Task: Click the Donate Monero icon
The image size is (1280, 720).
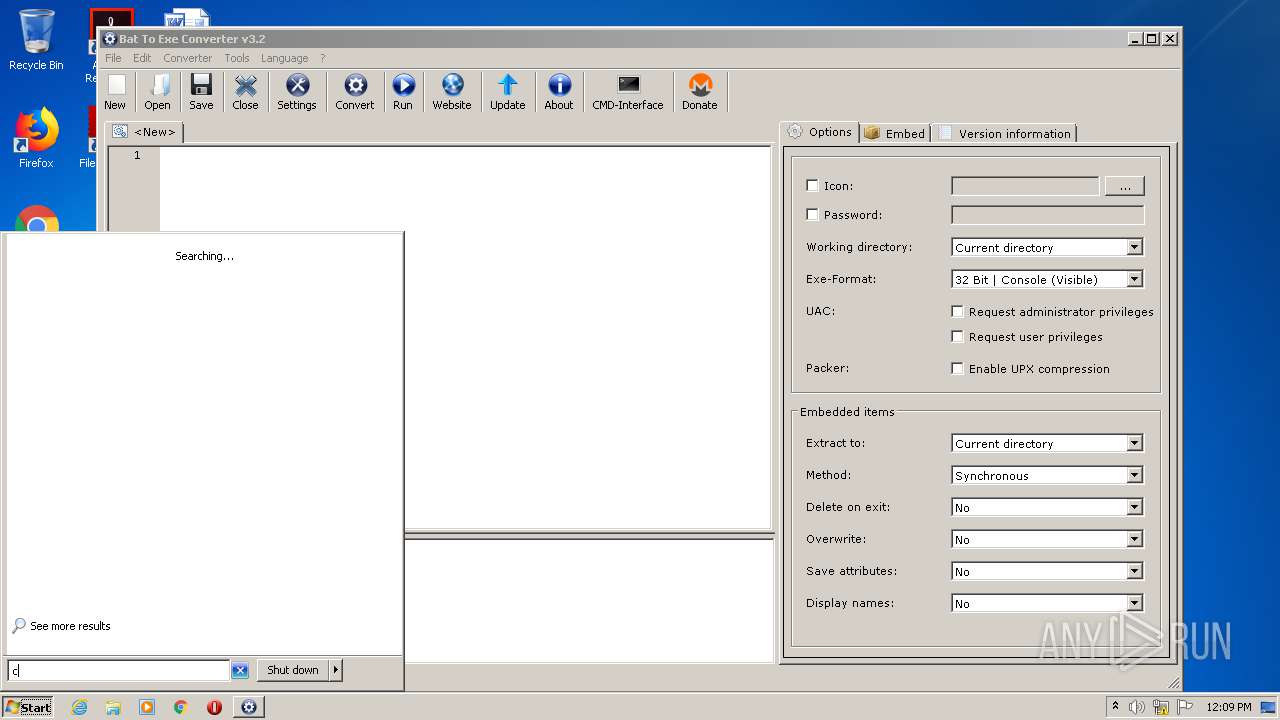Action: 700,91
